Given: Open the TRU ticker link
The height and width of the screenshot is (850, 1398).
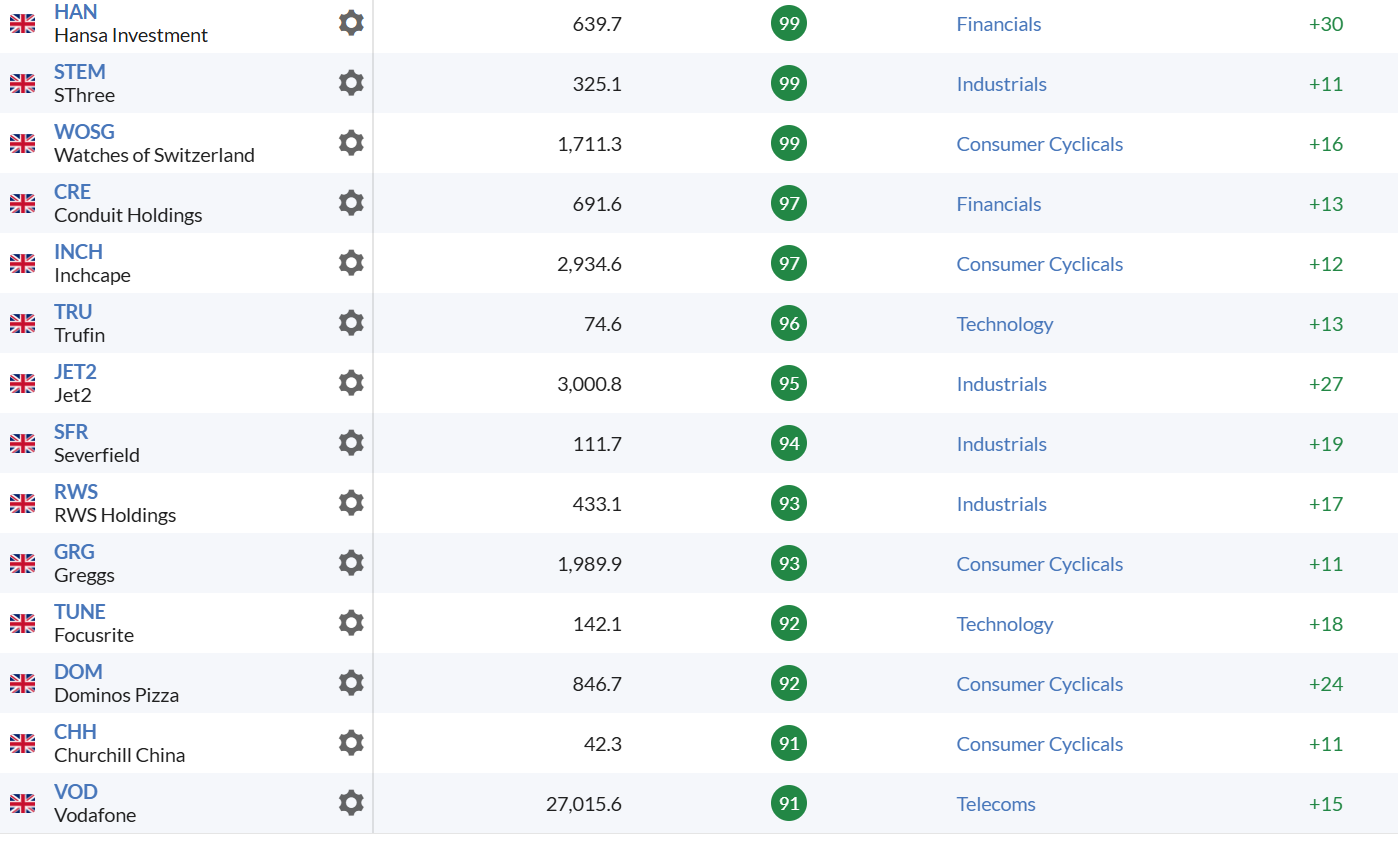Looking at the screenshot, I should (73, 312).
